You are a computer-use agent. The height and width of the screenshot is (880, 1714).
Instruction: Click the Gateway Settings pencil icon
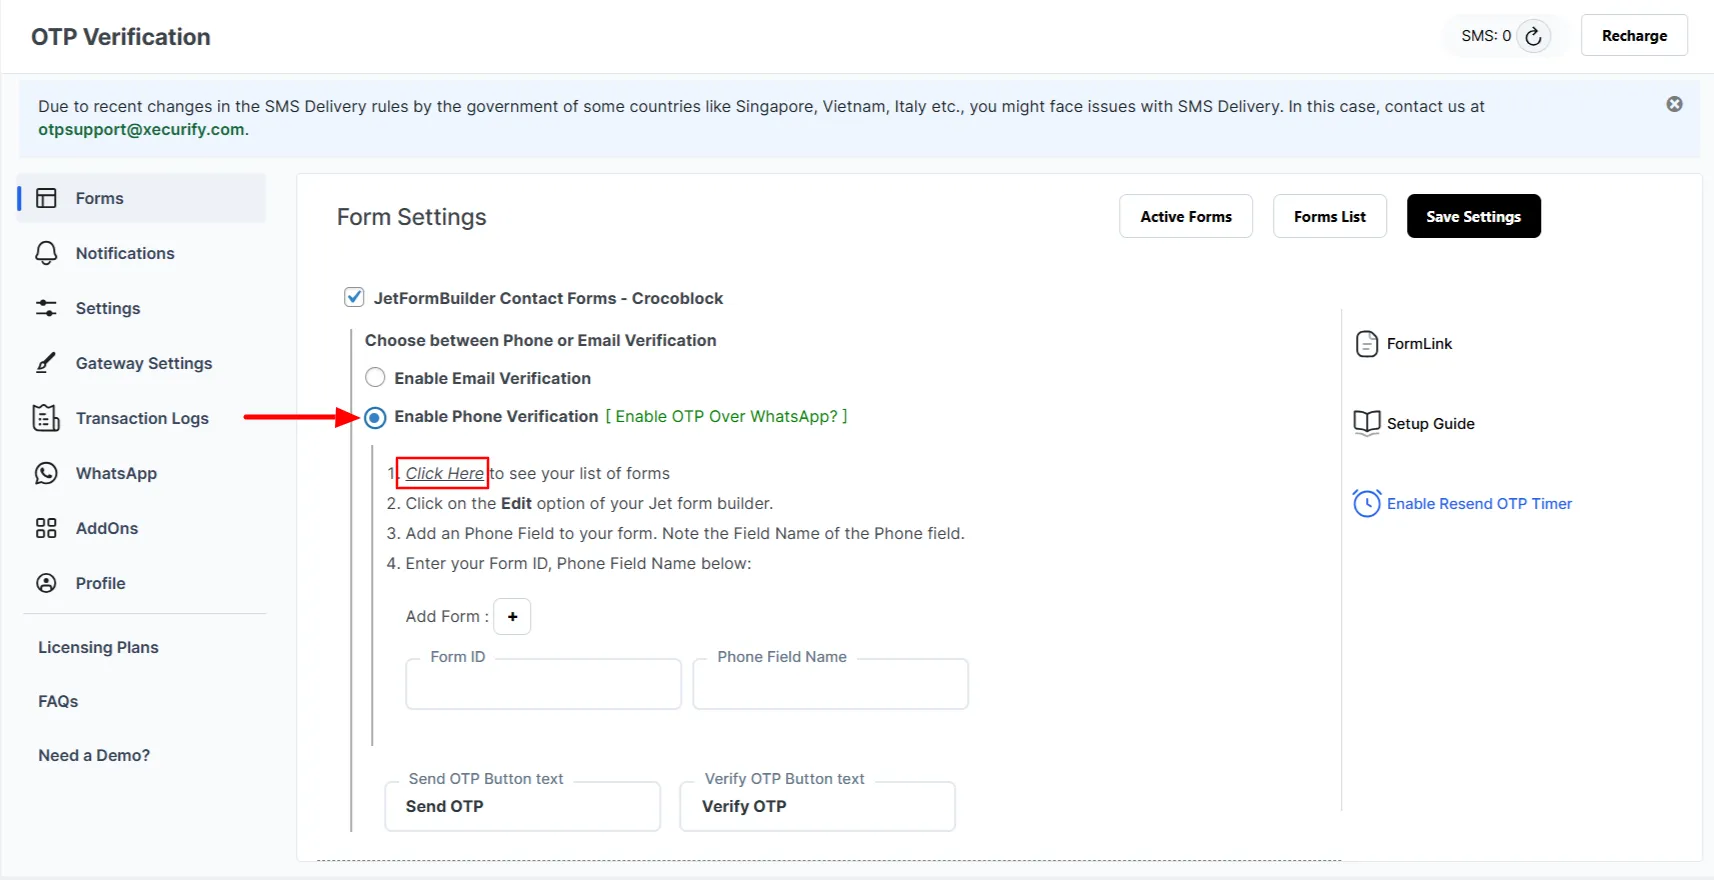46,363
